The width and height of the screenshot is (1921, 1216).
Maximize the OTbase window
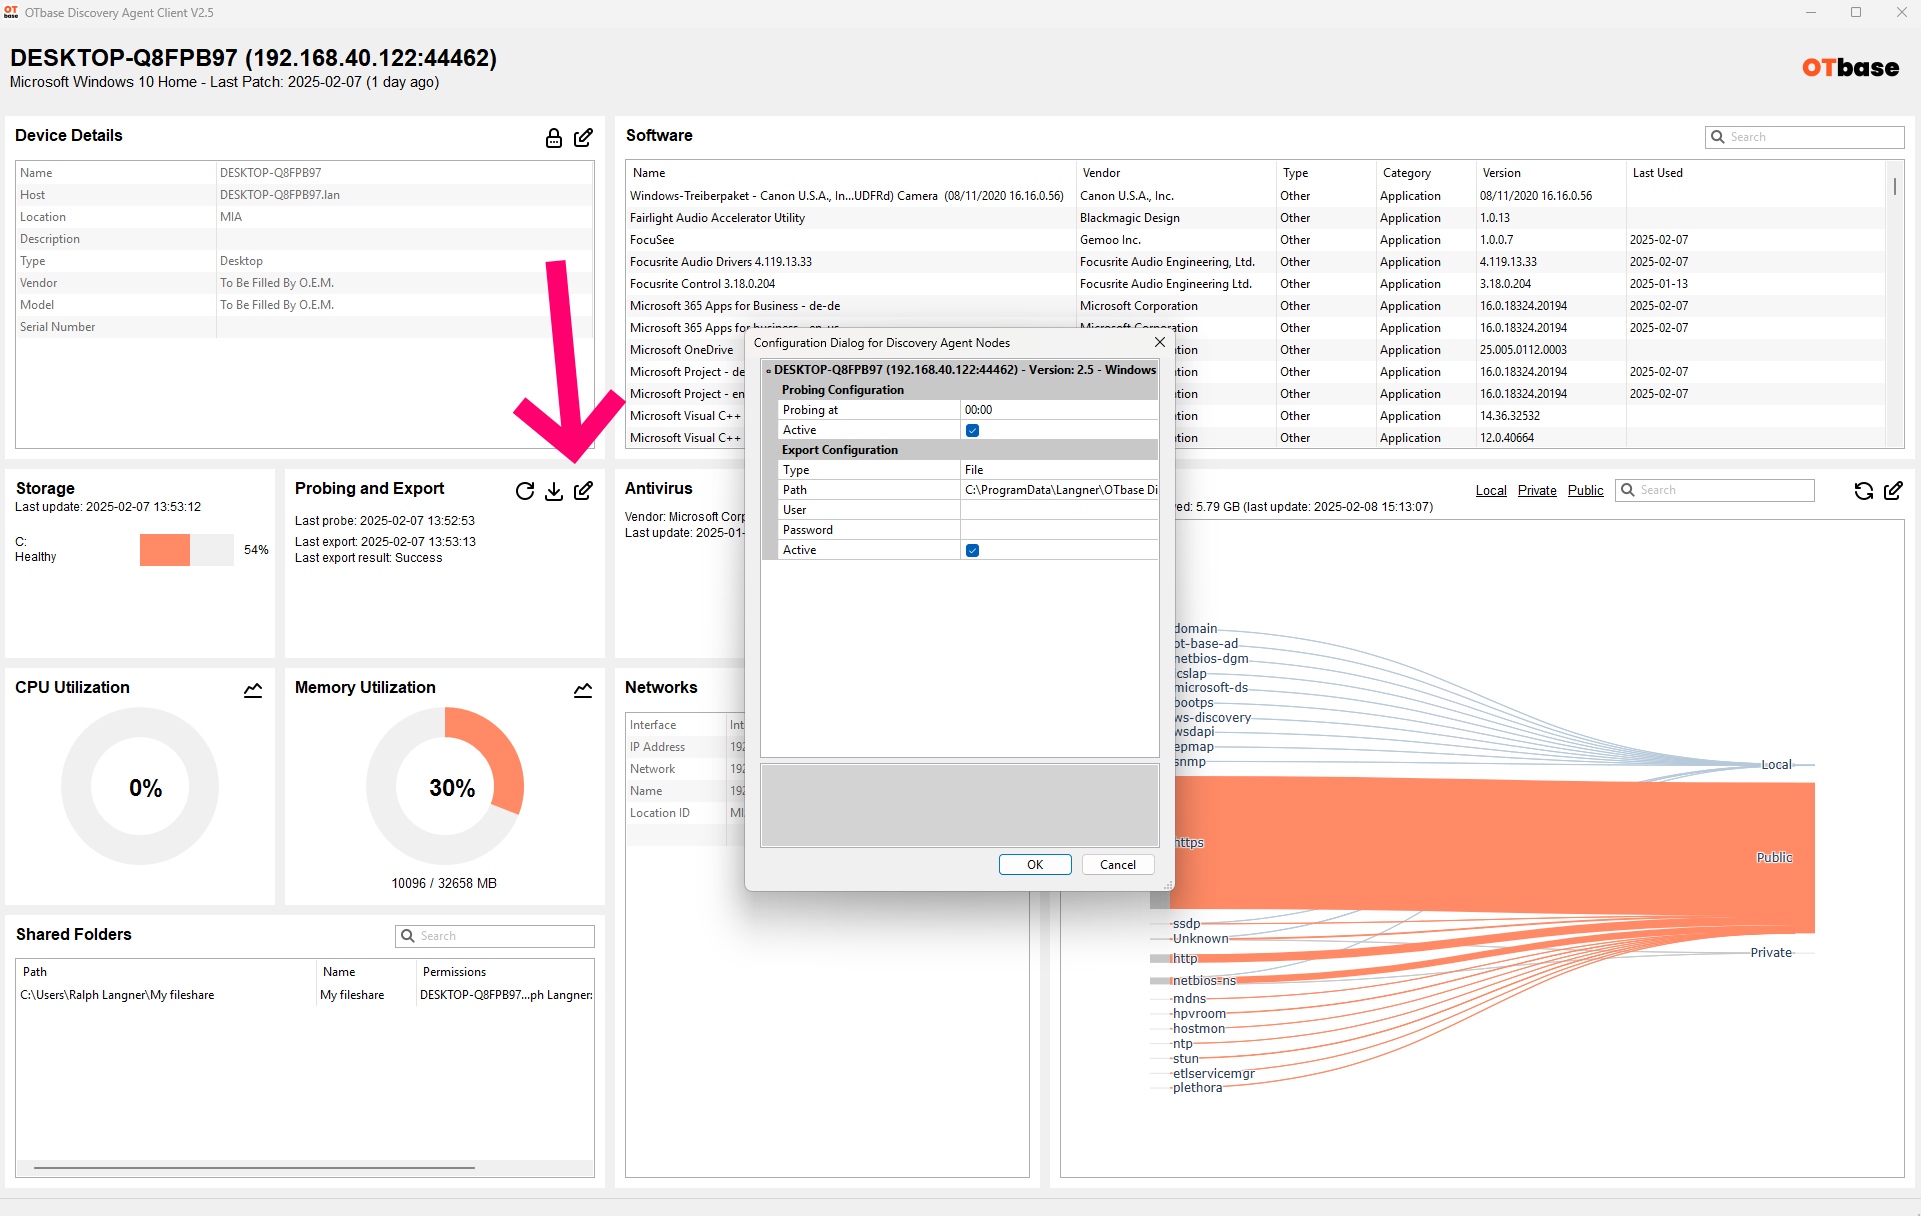click(1856, 12)
